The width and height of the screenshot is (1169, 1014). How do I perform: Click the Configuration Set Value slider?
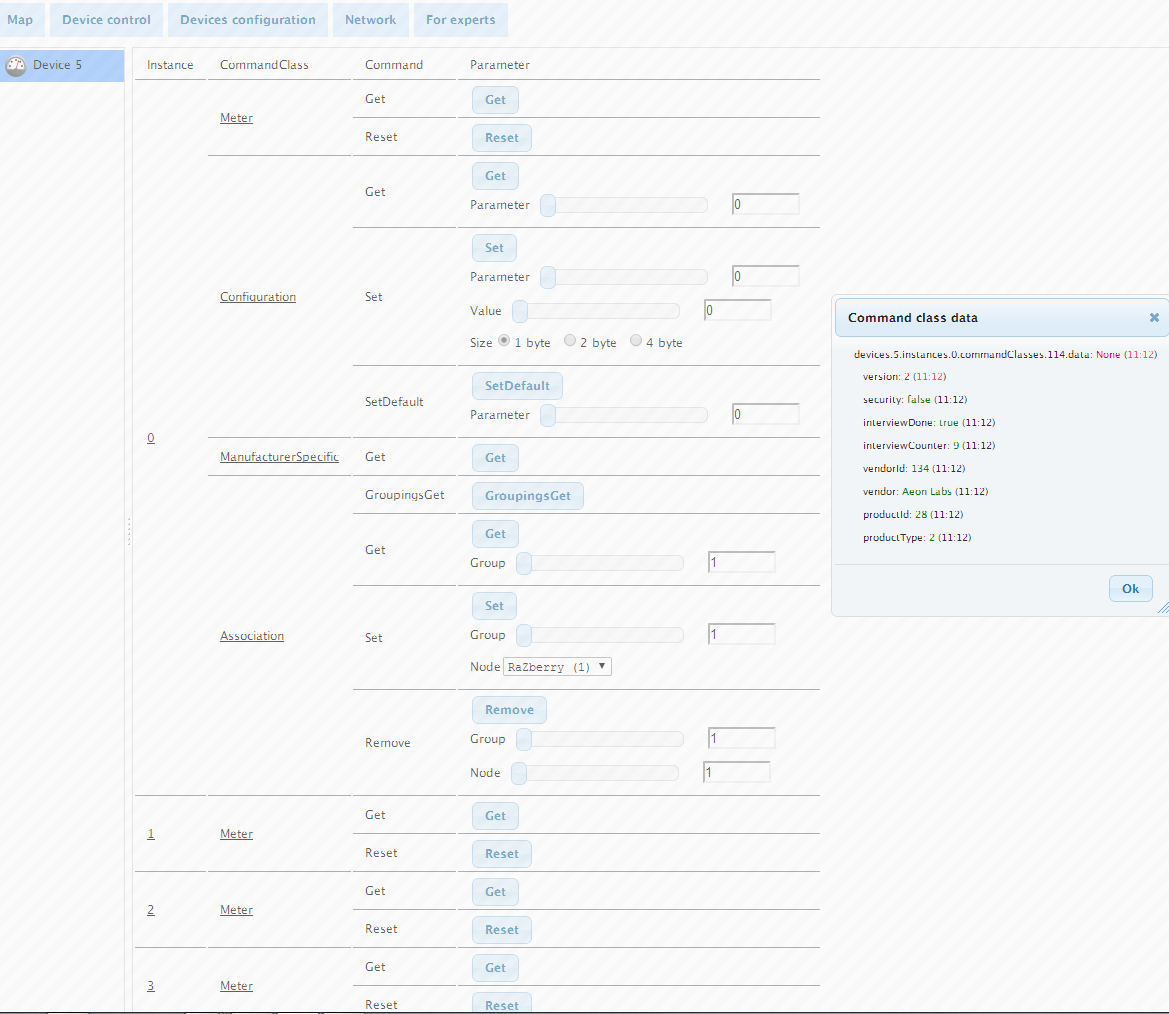tap(596, 311)
